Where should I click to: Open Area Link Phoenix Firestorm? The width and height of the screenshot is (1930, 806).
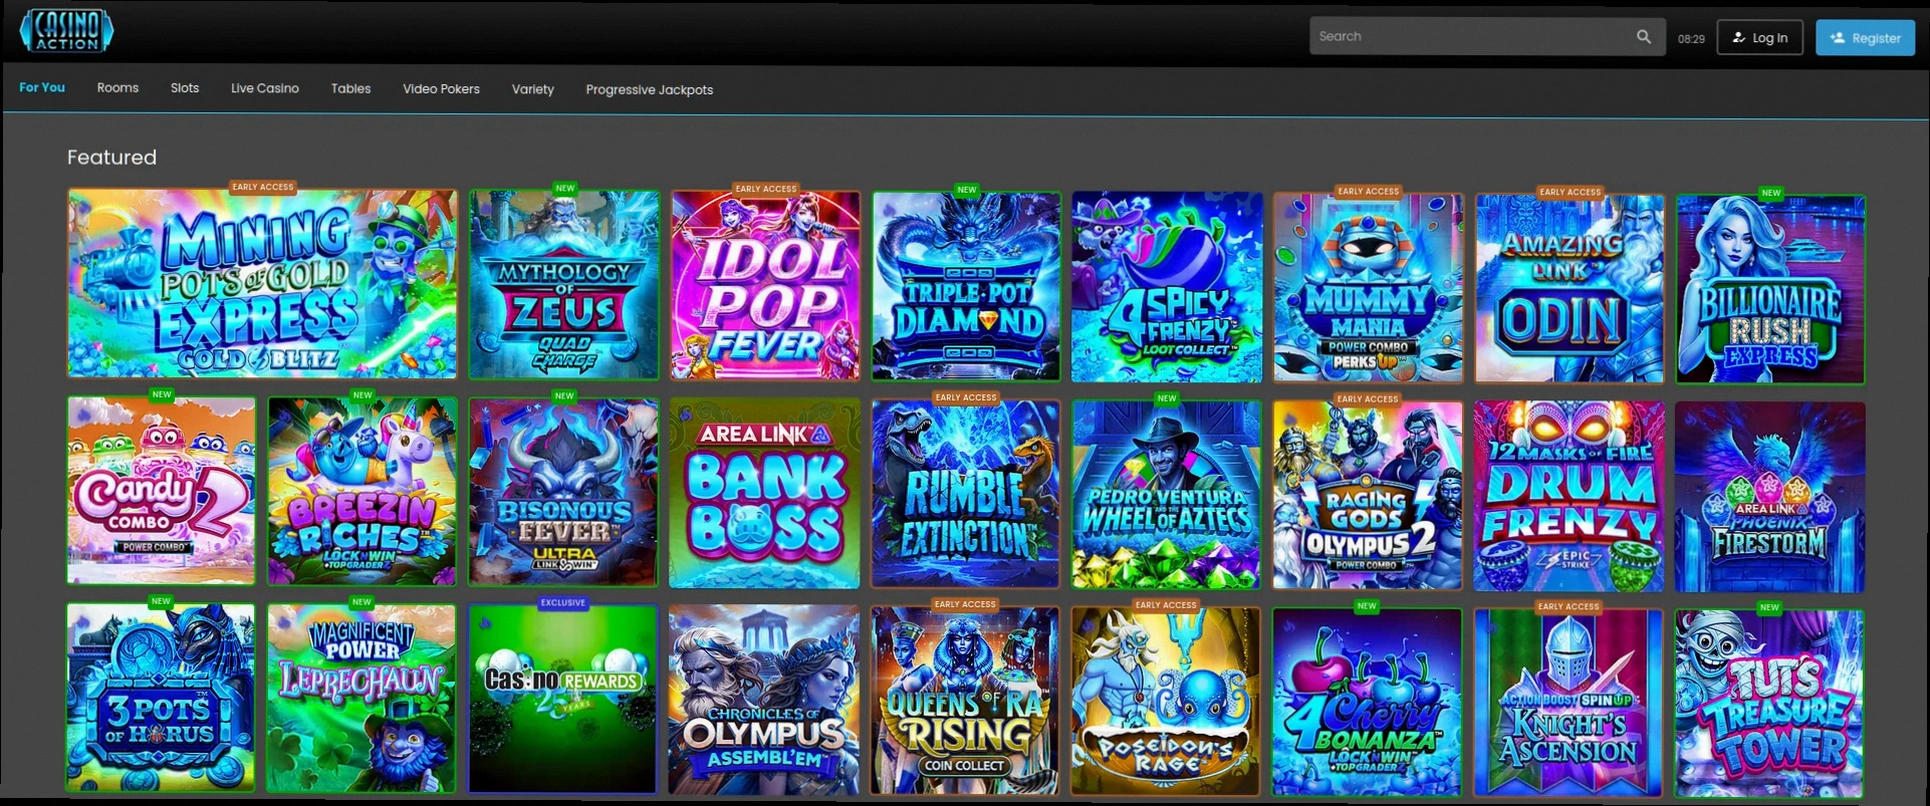click(x=1770, y=497)
